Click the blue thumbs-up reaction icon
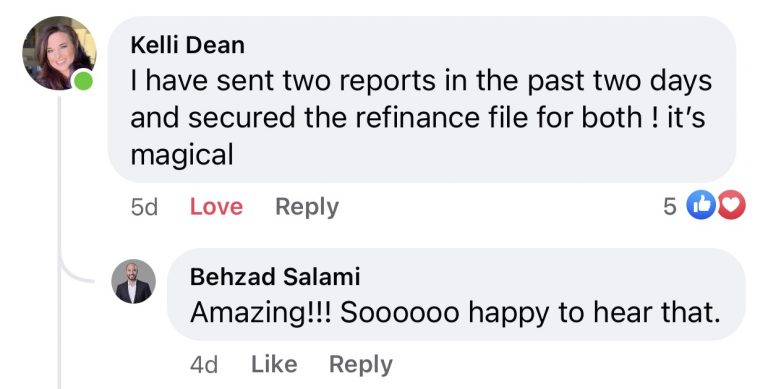 pos(701,205)
